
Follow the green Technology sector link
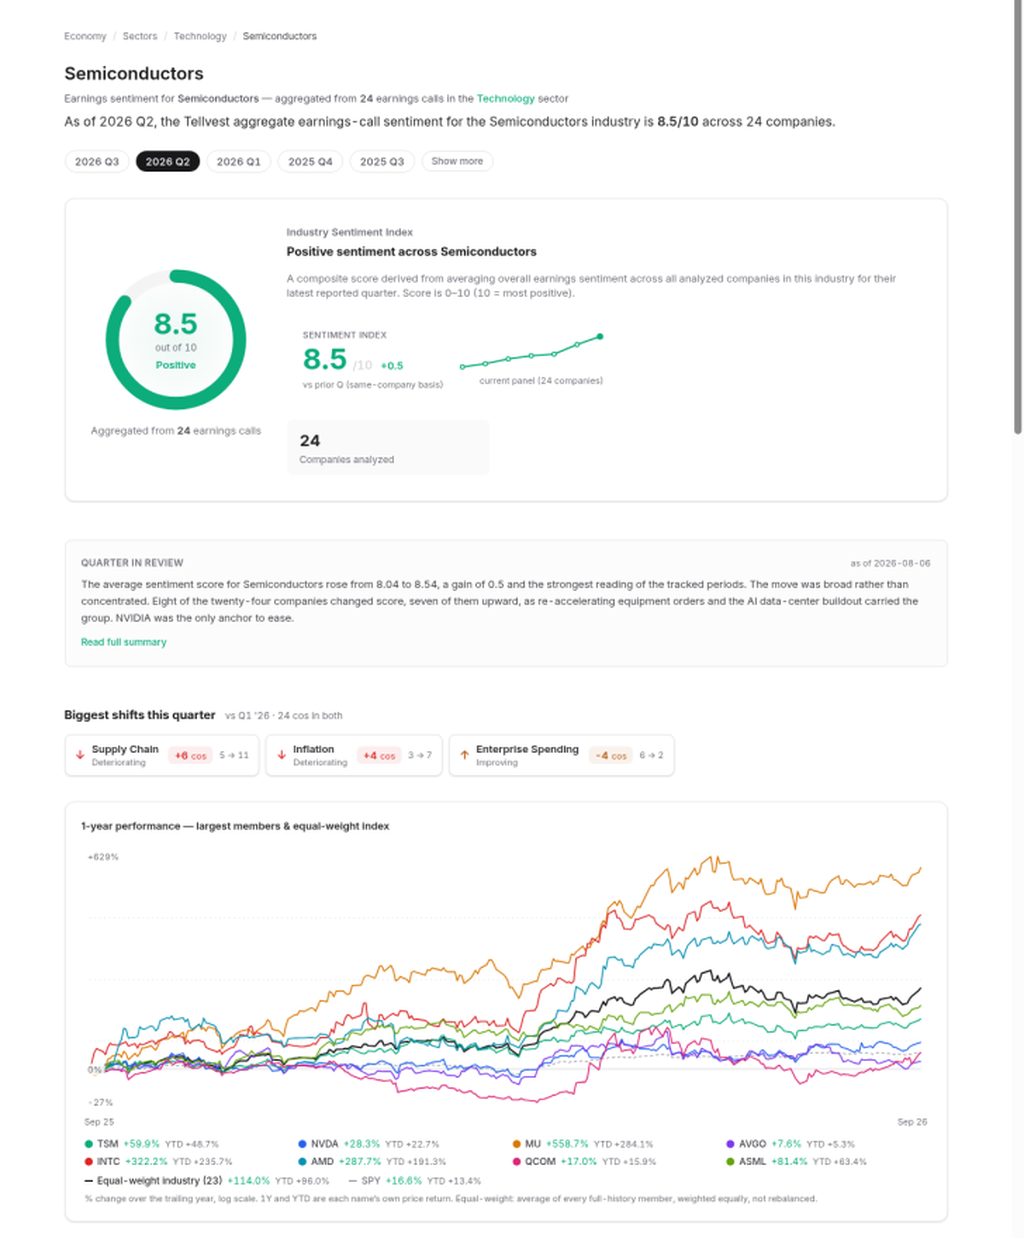point(505,99)
